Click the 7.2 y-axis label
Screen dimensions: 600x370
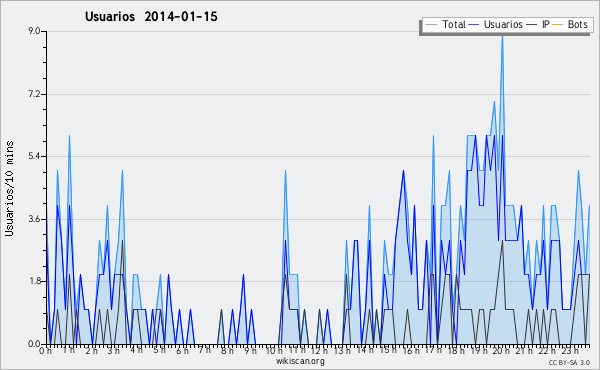click(x=34, y=94)
